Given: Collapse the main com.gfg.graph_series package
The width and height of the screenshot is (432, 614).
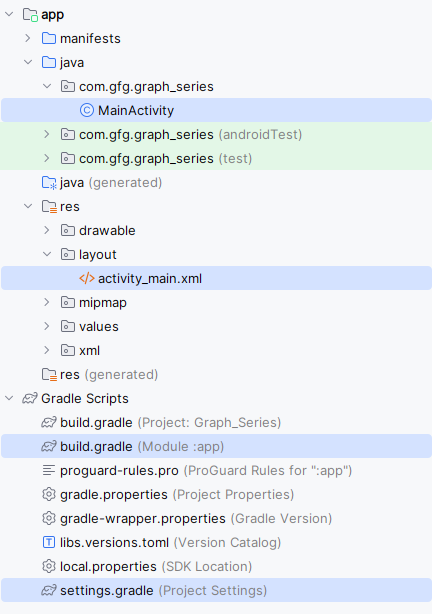Looking at the screenshot, I should coord(47,86).
